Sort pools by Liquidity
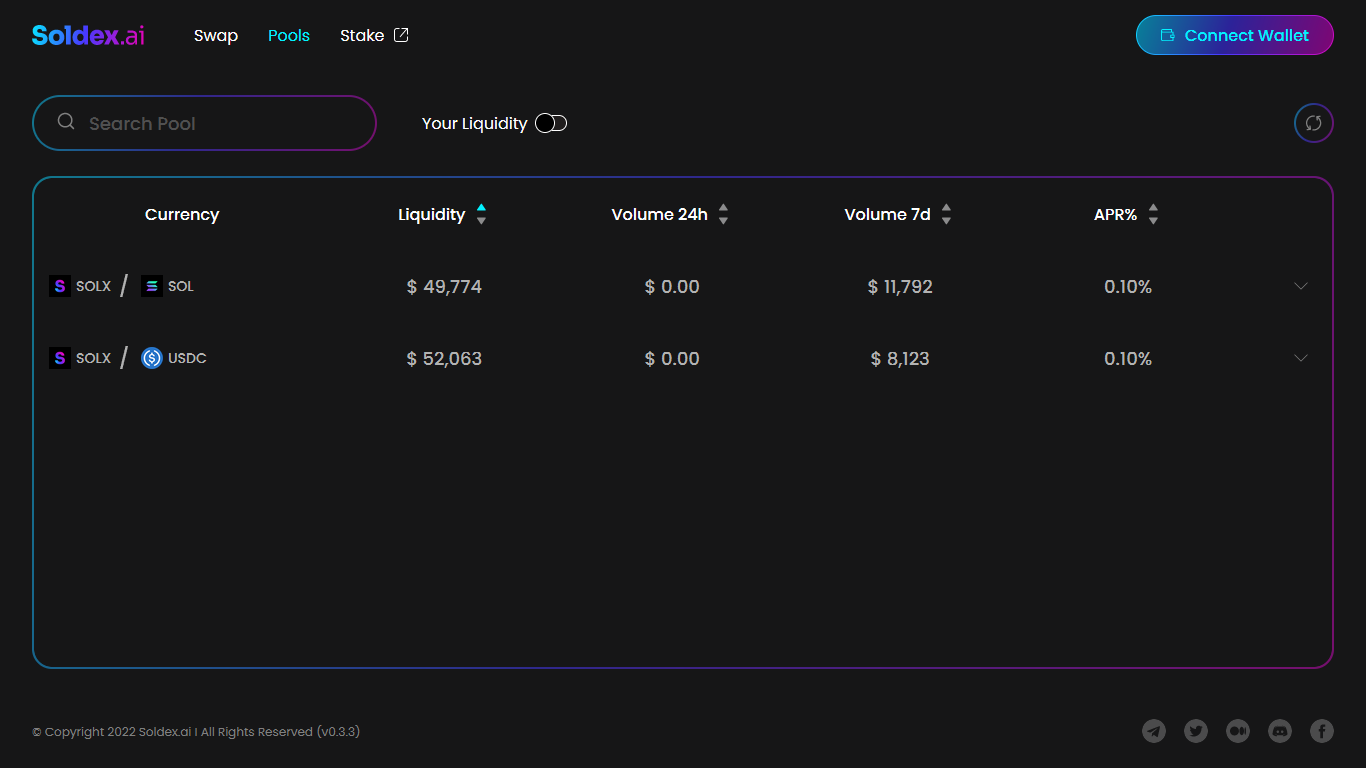This screenshot has width=1366, height=768. click(442, 214)
